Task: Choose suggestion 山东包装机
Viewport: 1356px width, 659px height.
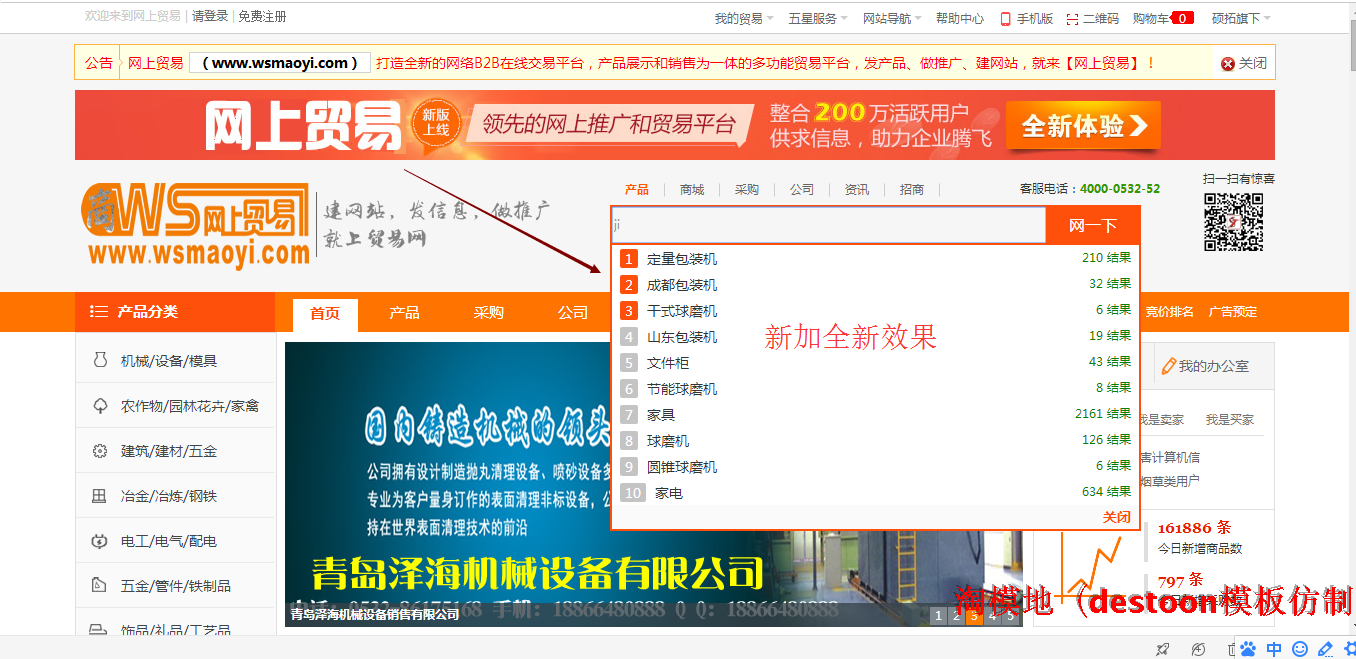Action: 875,337
